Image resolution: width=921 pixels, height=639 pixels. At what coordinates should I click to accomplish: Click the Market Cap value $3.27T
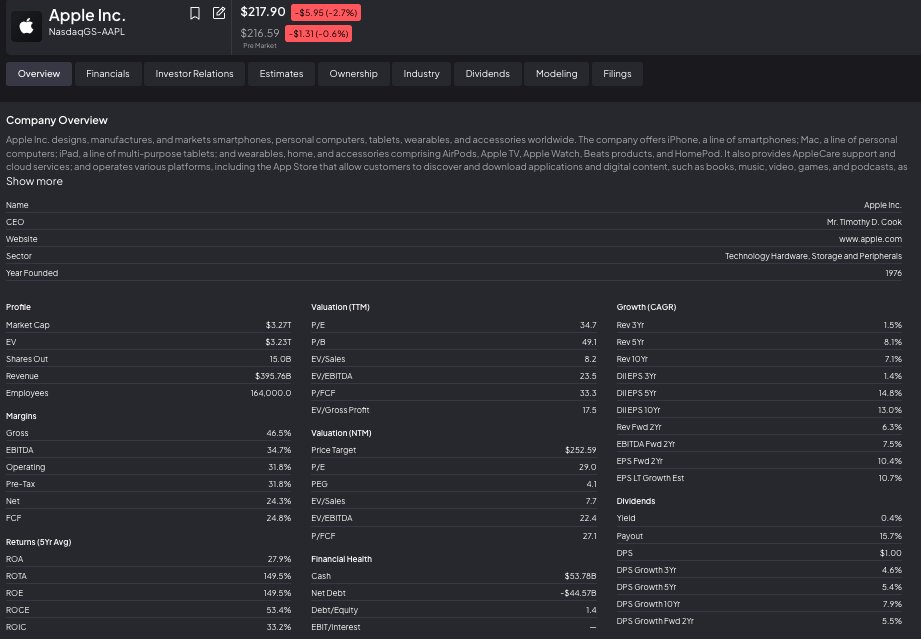278,325
